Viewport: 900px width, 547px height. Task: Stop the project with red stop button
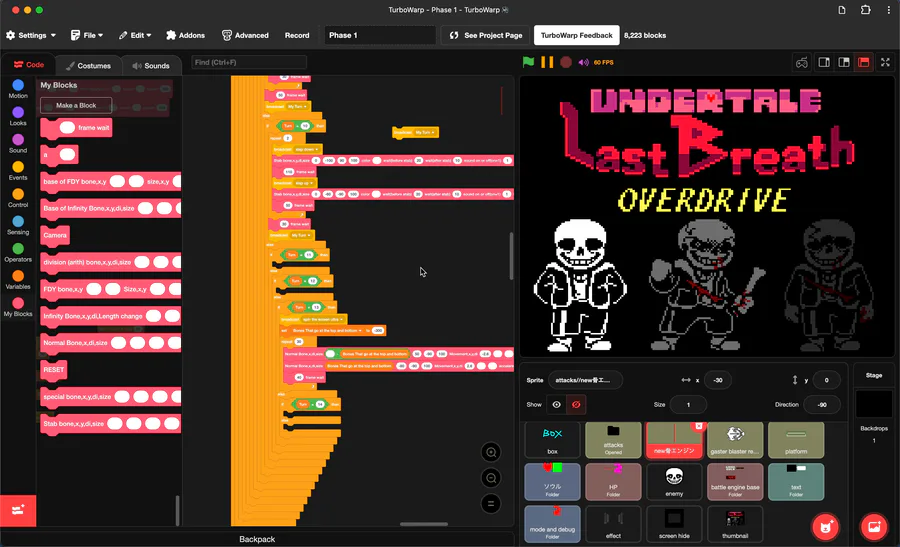[566, 62]
